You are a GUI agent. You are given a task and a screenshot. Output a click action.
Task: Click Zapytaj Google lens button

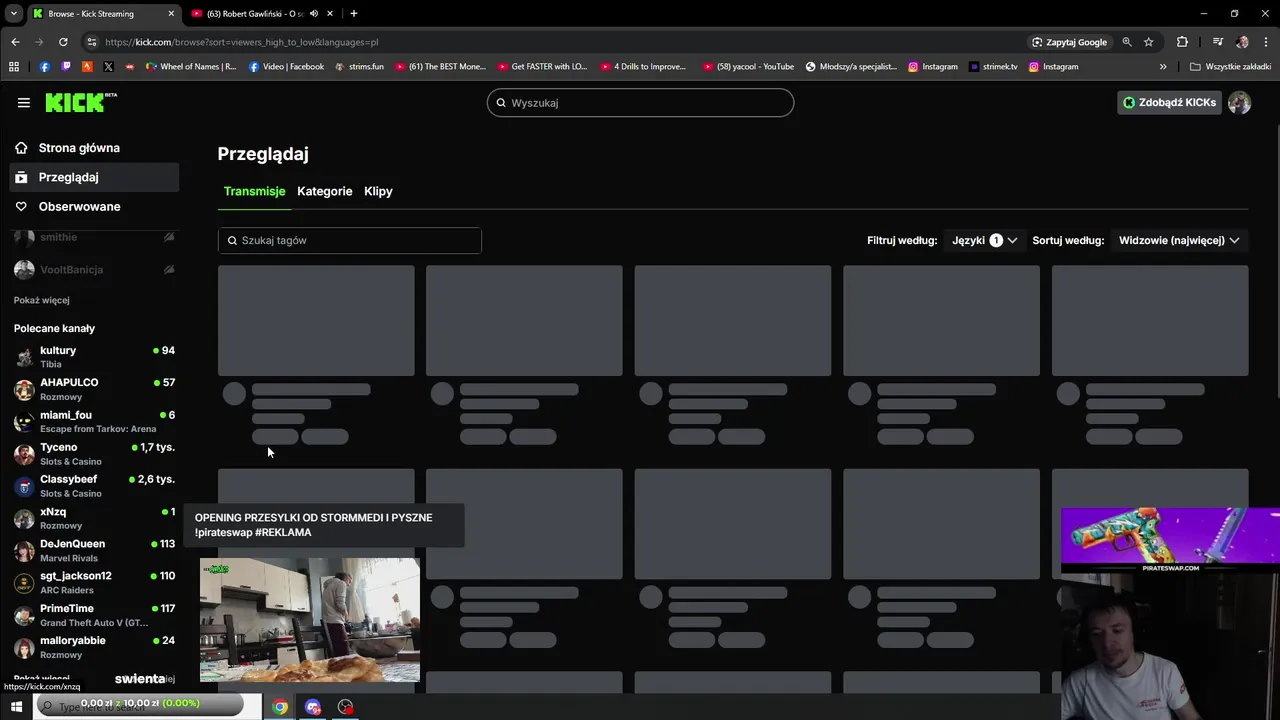click(x=1070, y=42)
